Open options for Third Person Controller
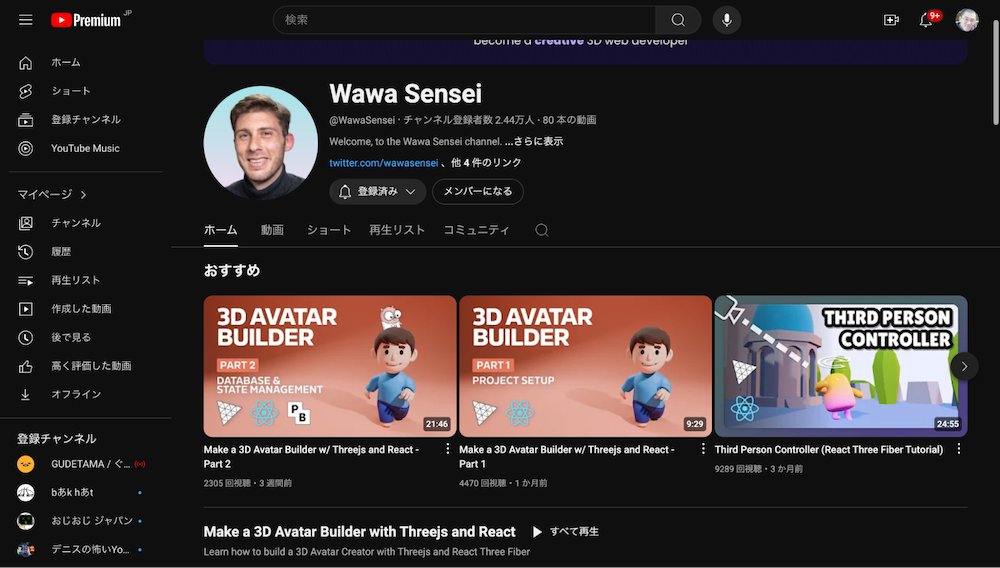Image resolution: width=1000 pixels, height=568 pixels. [959, 449]
